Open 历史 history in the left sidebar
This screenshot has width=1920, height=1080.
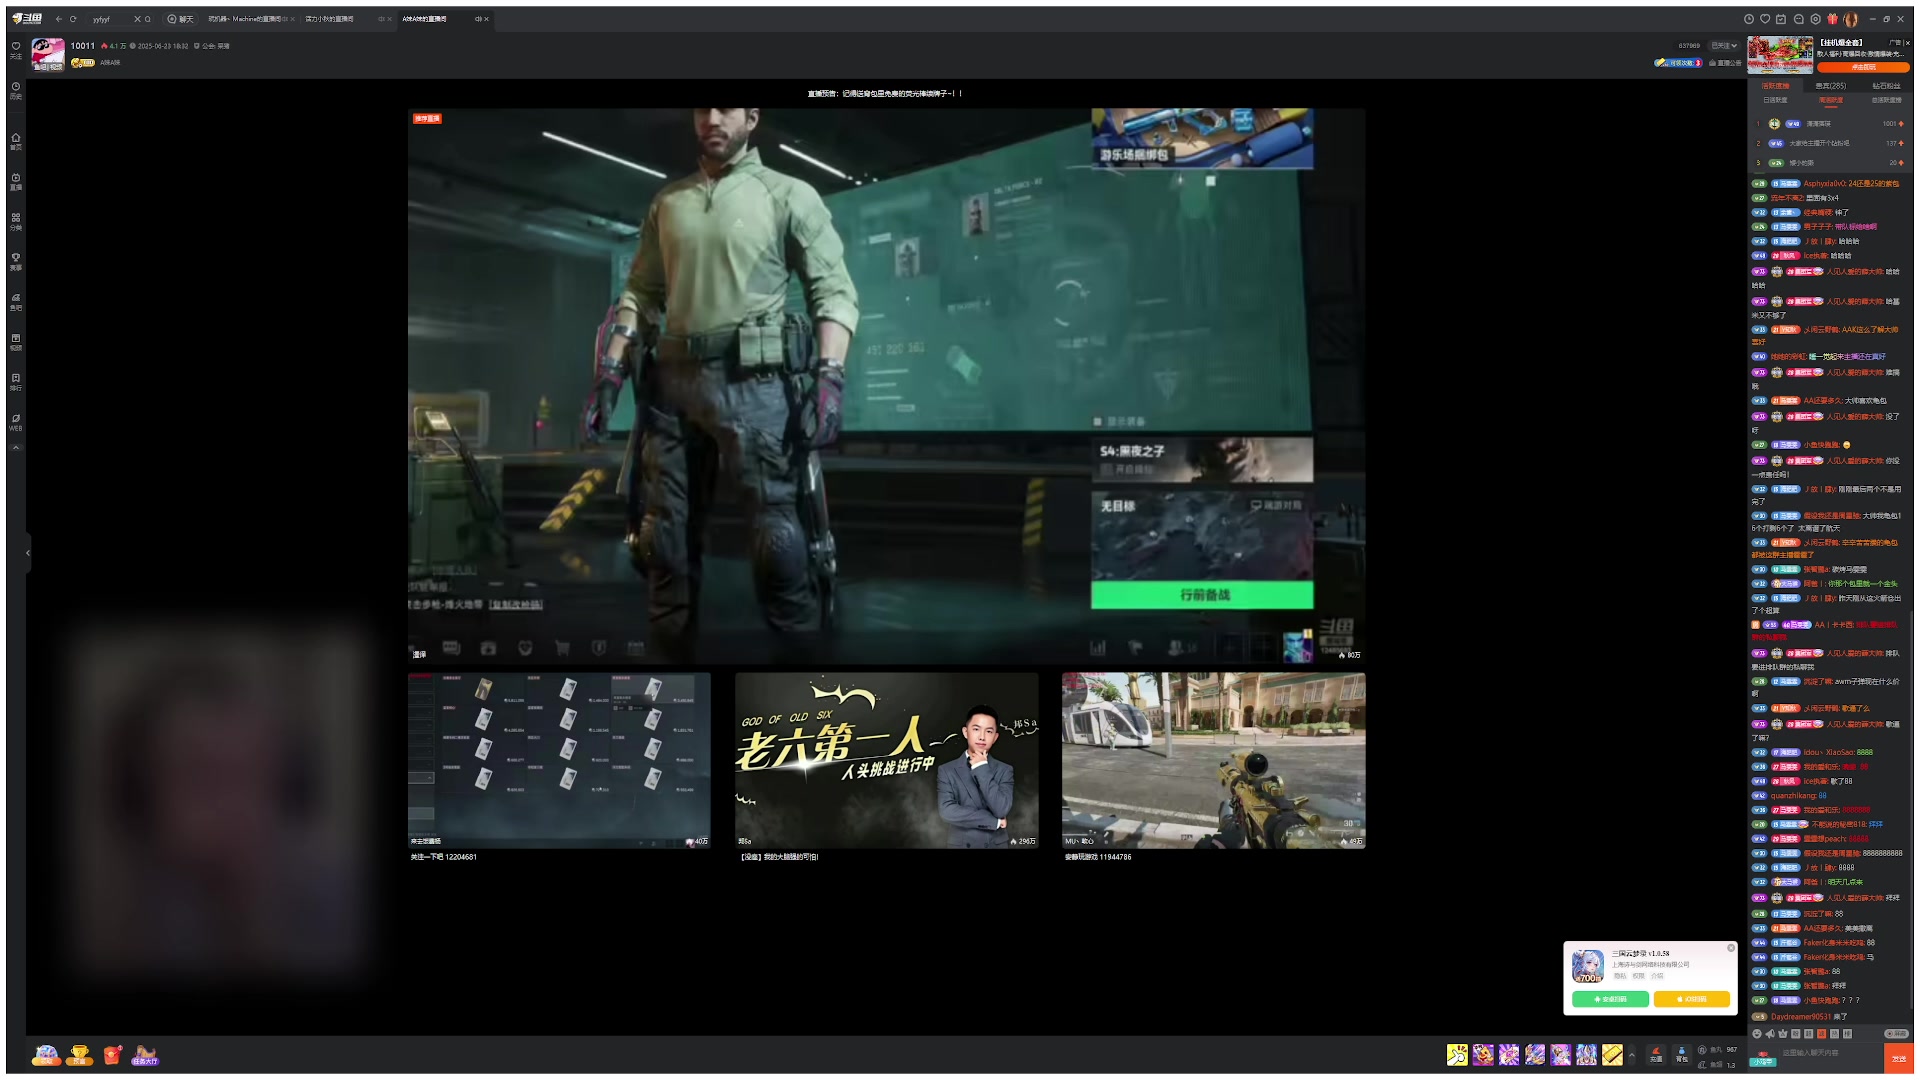point(15,90)
